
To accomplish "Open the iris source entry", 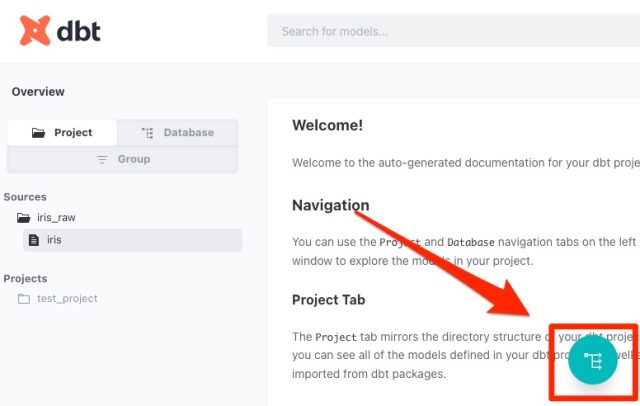I will (x=54, y=240).
